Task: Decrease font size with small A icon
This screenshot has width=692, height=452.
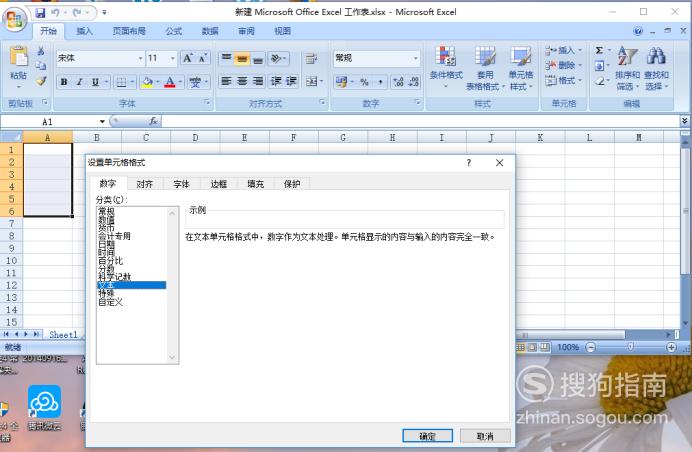Action: [x=203, y=58]
